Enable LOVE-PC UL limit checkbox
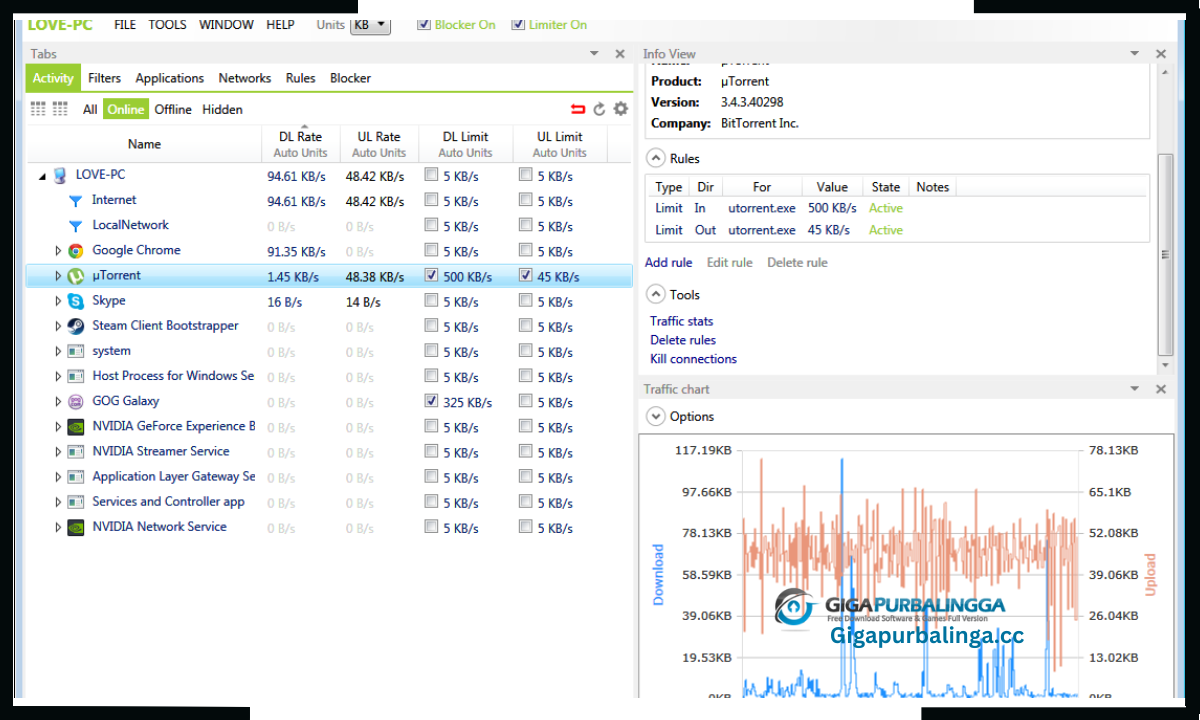 click(x=525, y=174)
